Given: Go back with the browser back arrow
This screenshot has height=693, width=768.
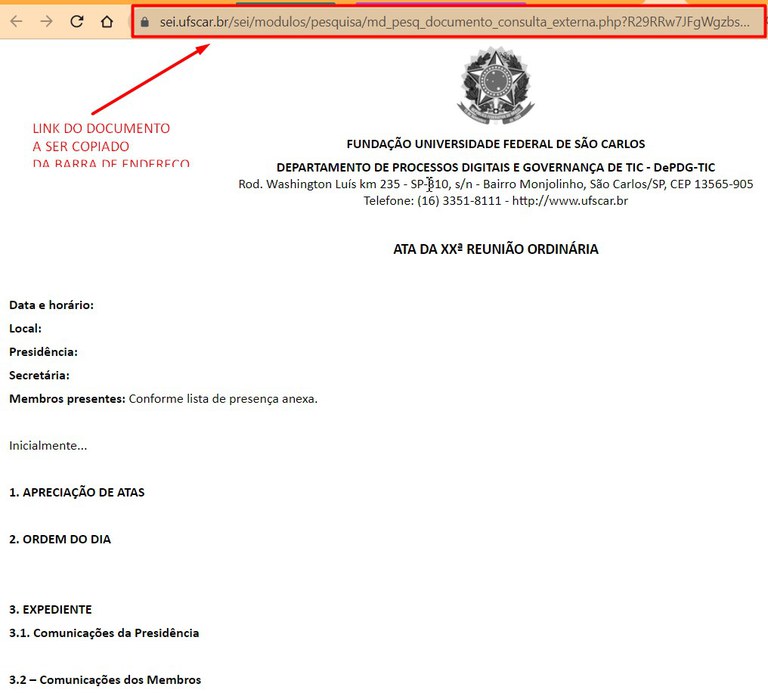Looking at the screenshot, I should click(x=16, y=22).
